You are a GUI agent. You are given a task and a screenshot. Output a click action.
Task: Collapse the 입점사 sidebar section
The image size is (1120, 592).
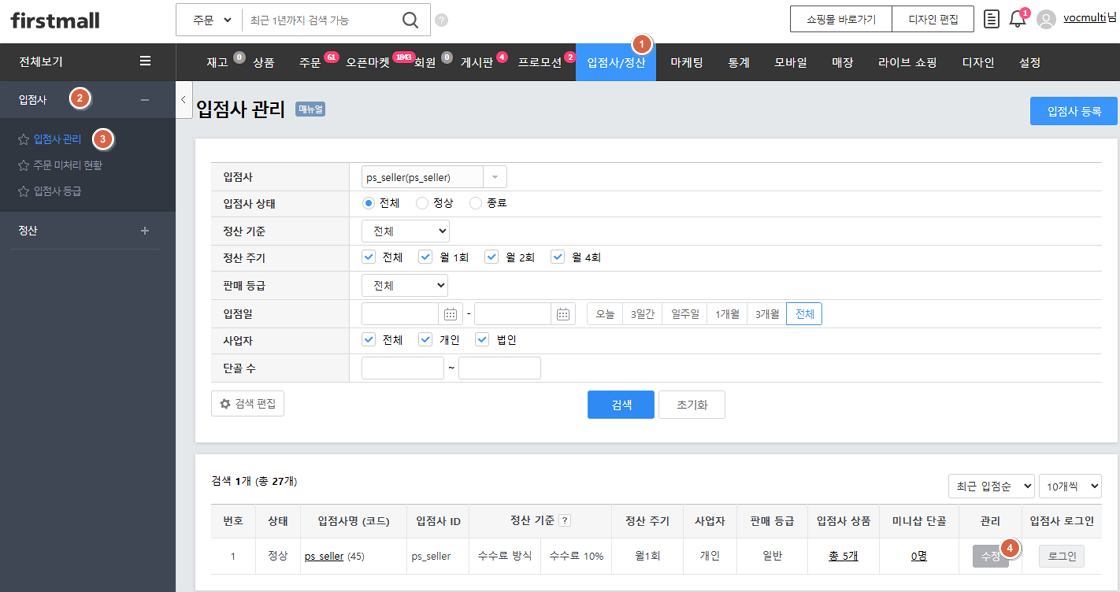click(x=145, y=100)
